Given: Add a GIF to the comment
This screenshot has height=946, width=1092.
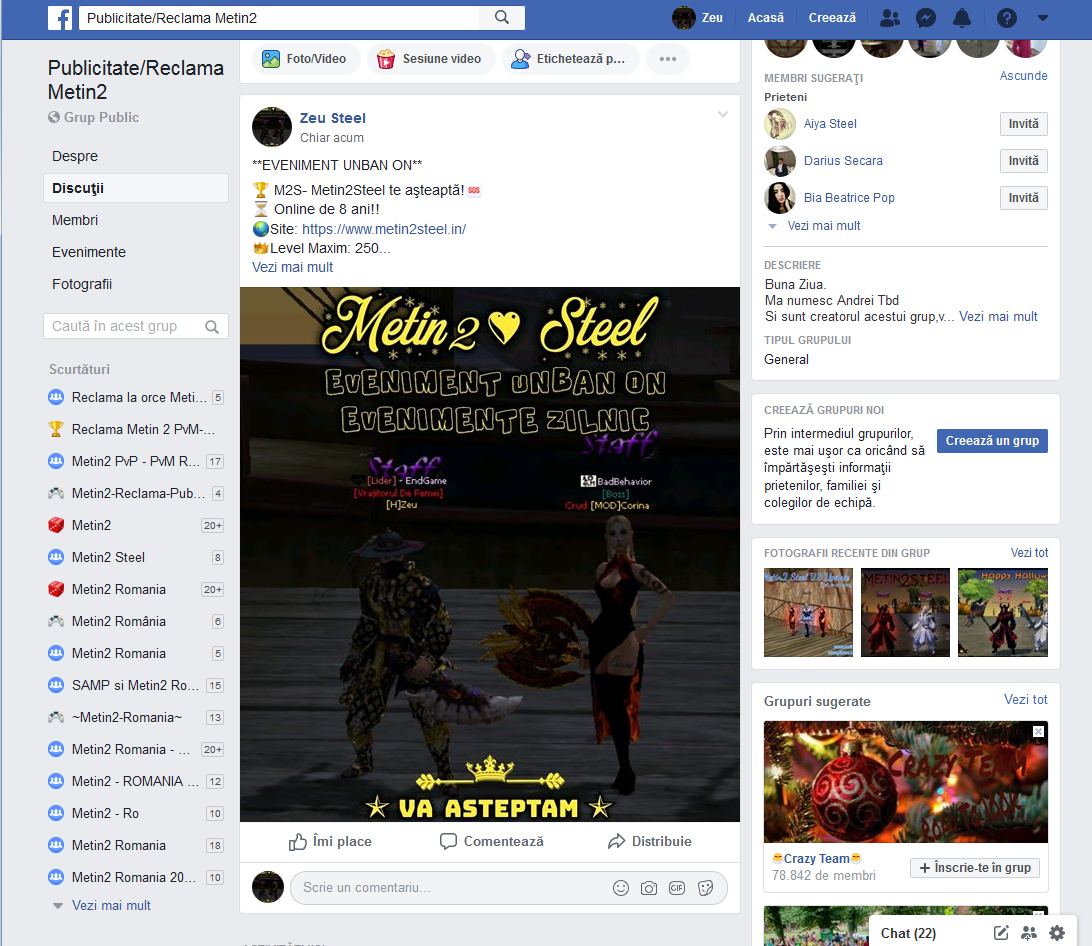Looking at the screenshot, I should (x=677, y=888).
